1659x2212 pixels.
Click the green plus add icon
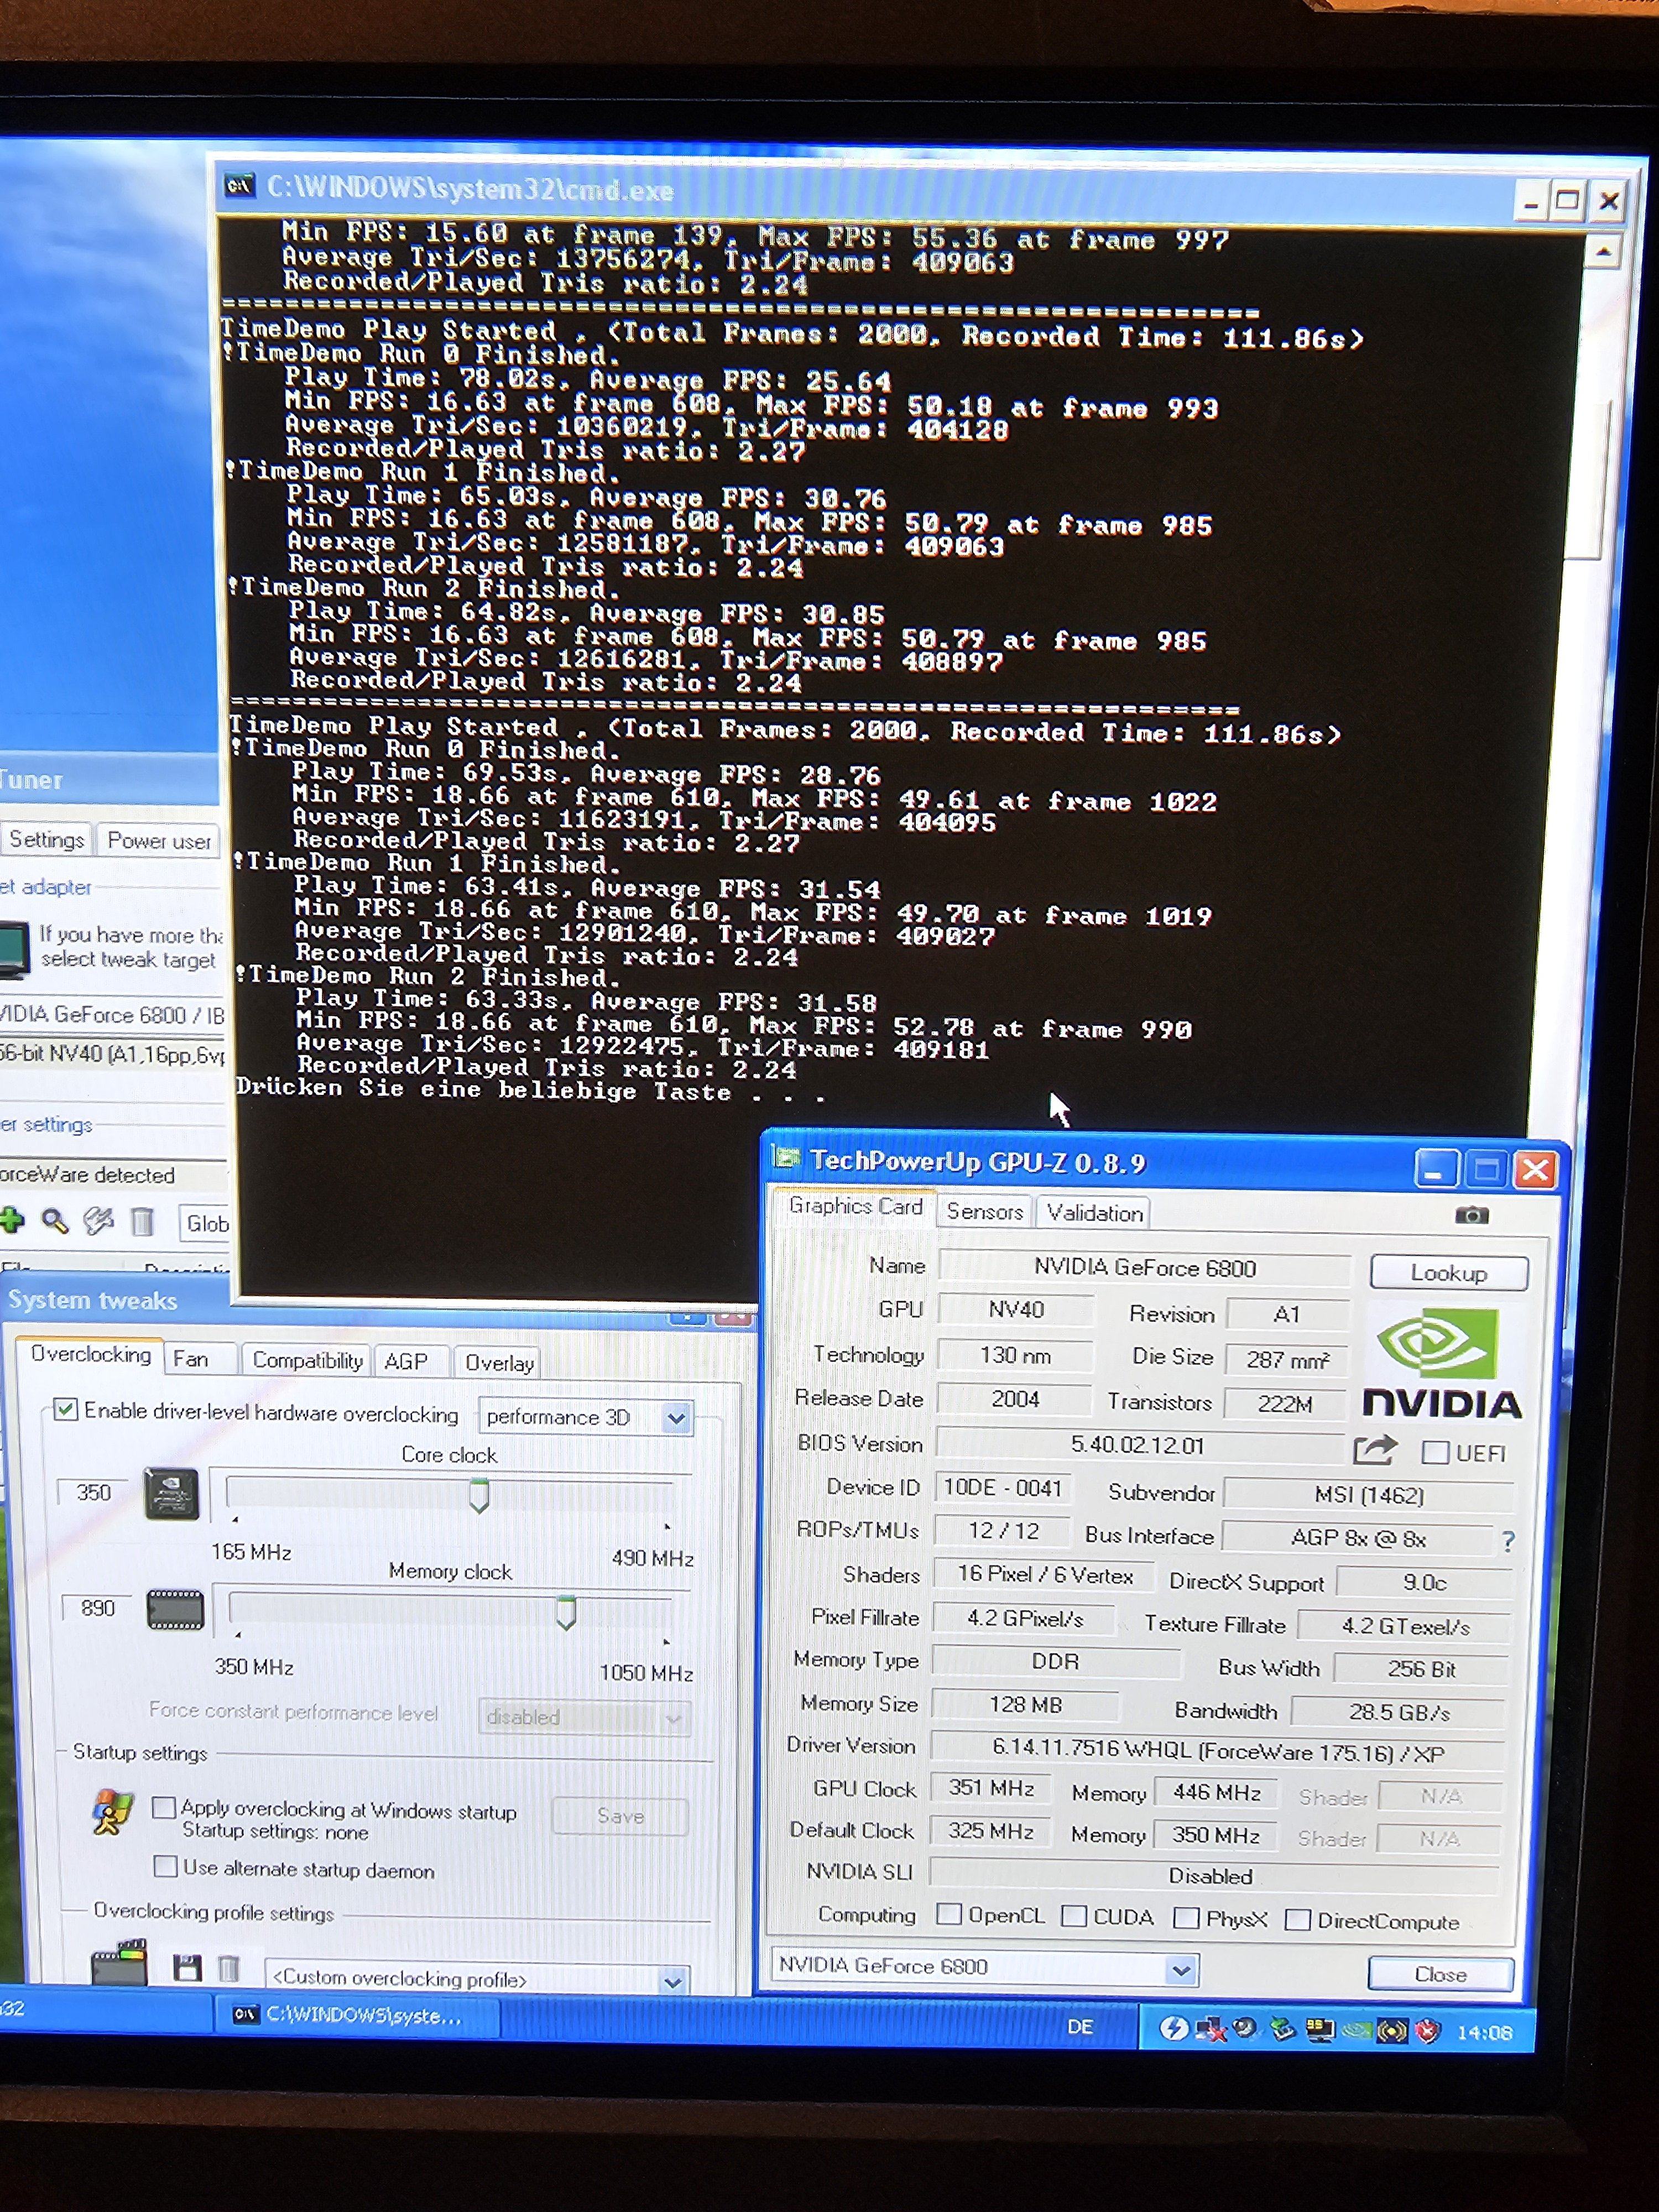(12, 1219)
